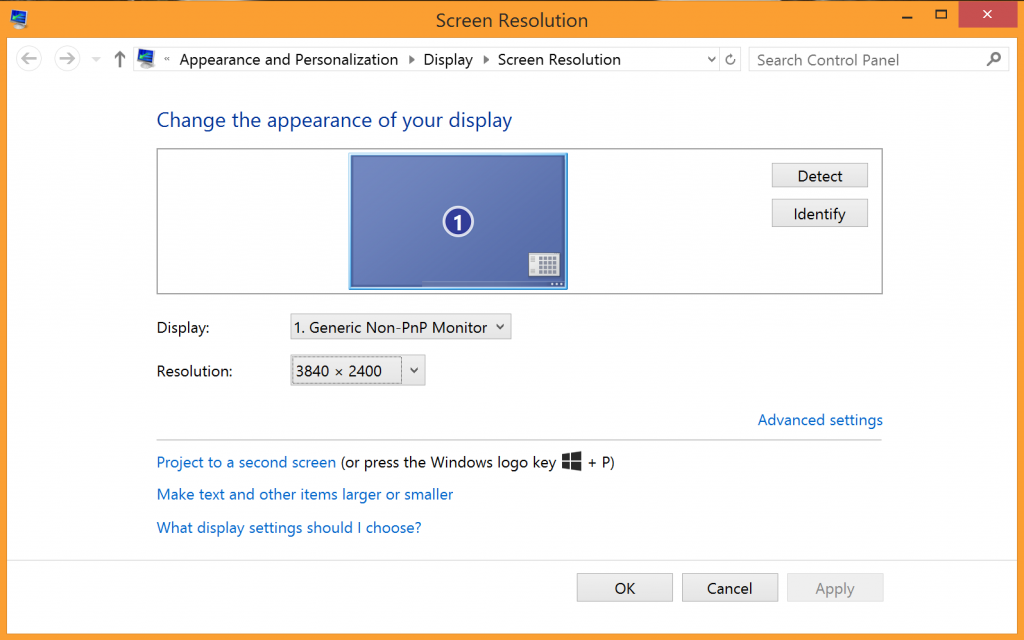Click the Detect button

(820, 176)
